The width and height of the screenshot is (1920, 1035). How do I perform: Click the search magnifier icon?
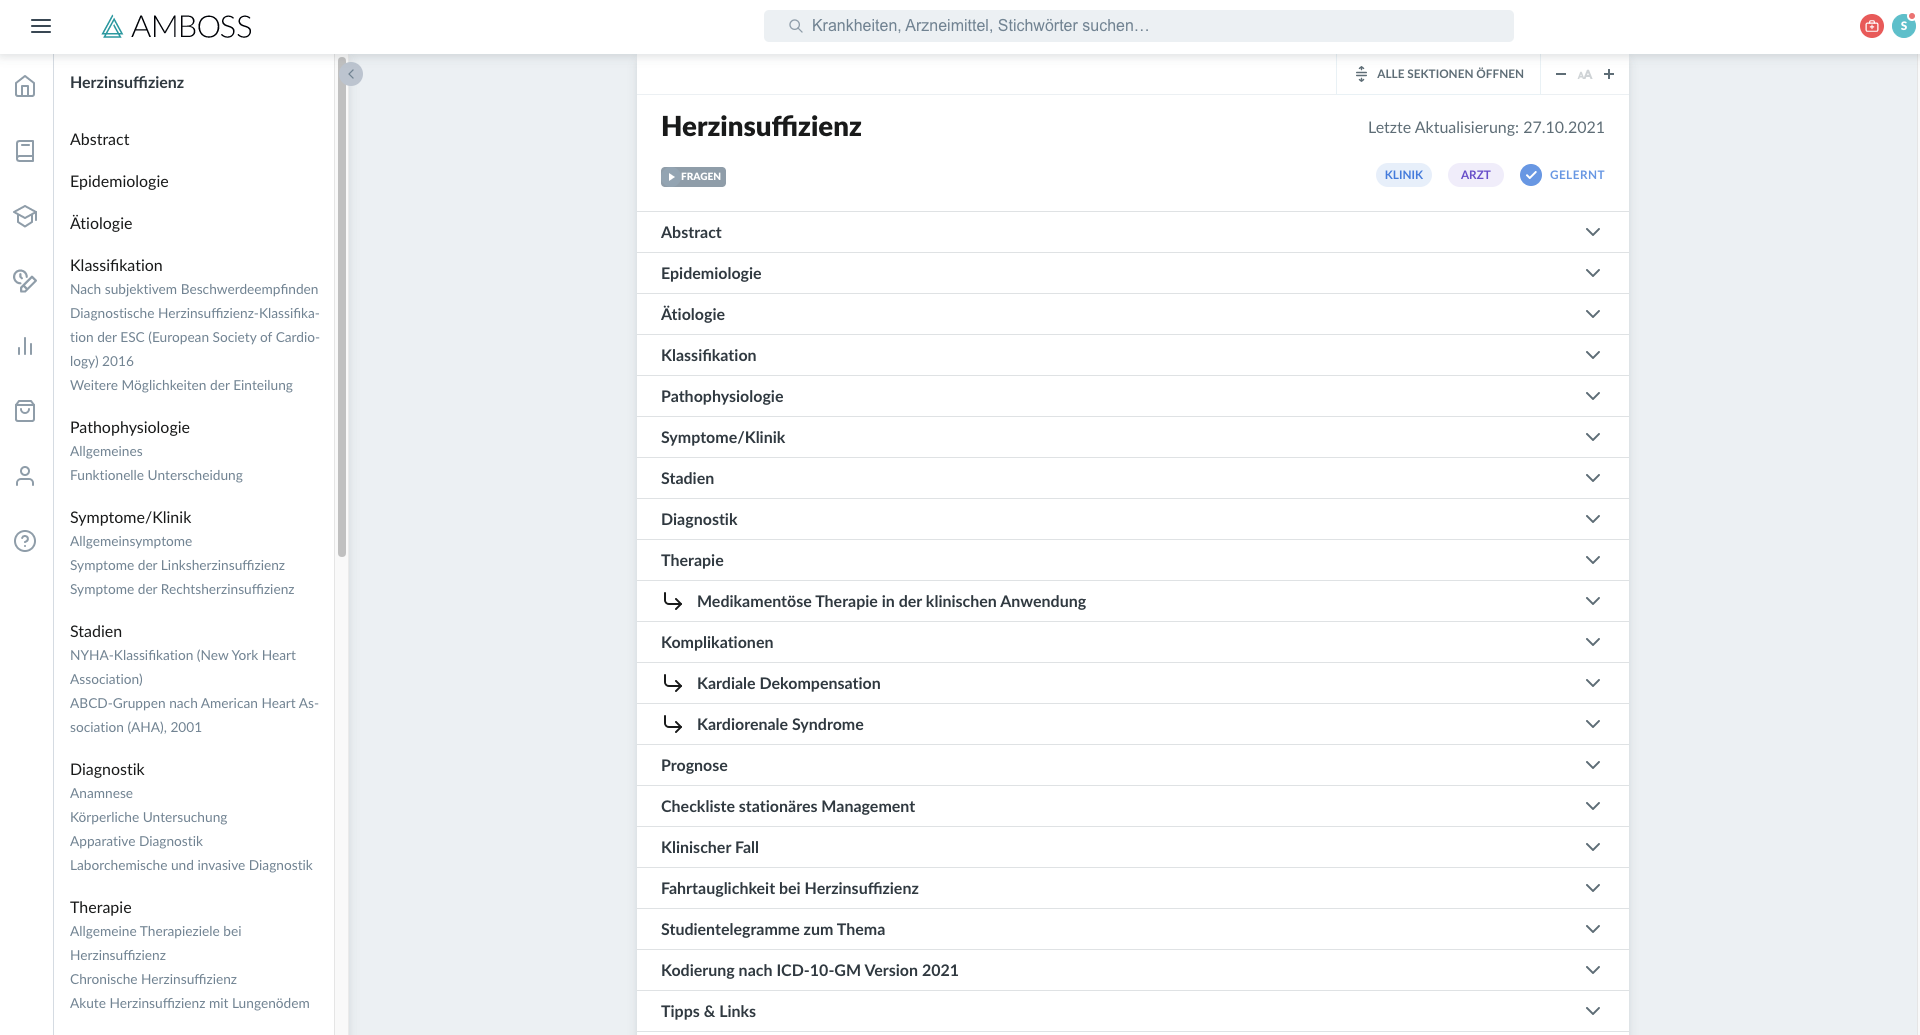point(795,26)
